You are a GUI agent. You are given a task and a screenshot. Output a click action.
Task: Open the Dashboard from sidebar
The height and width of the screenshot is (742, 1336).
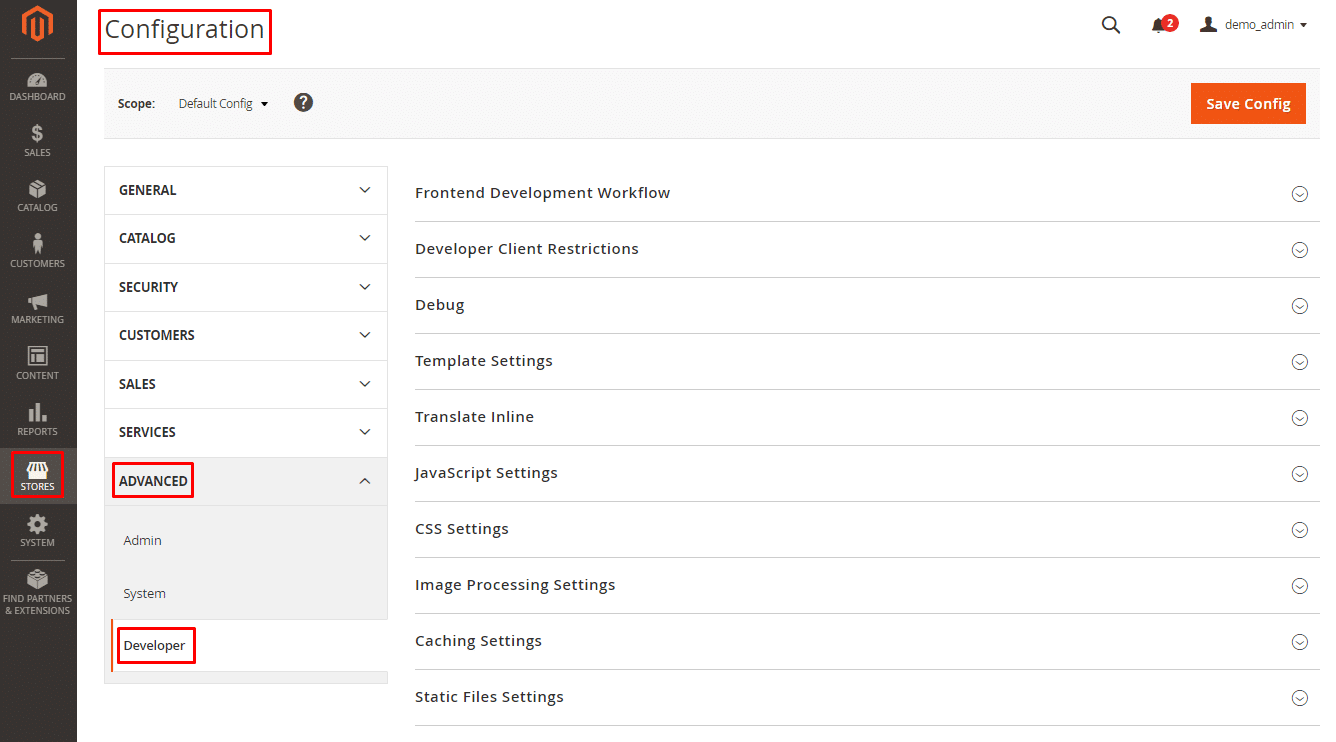coord(38,87)
